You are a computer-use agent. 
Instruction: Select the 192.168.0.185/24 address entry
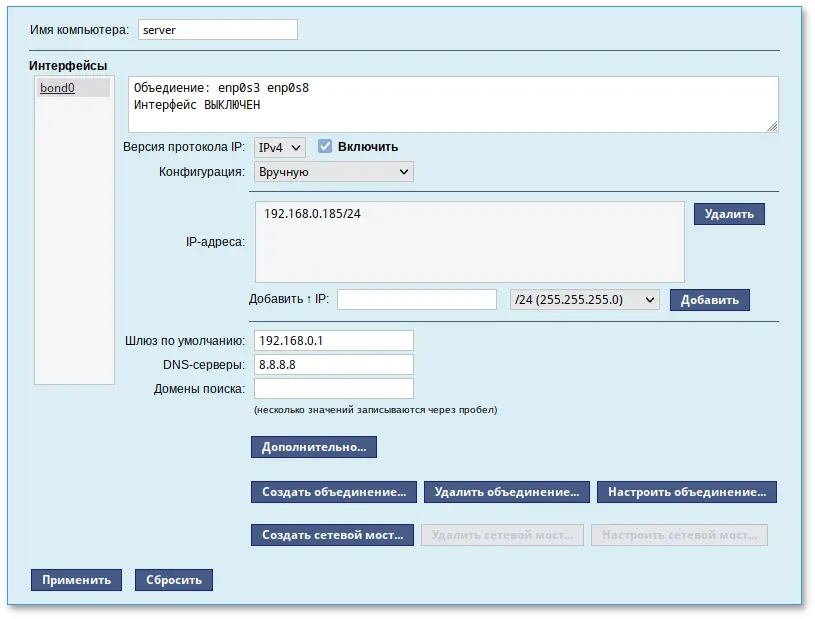coord(312,214)
